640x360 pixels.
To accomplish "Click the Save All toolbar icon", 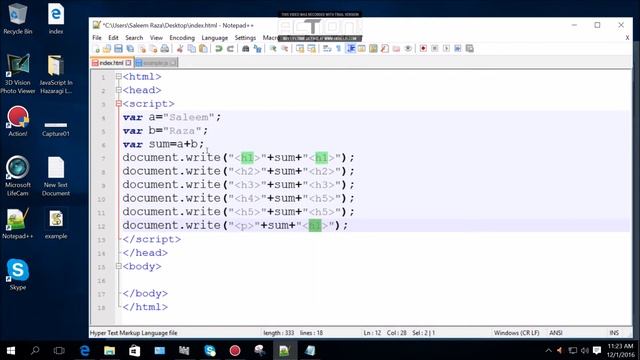I will 130,49.
